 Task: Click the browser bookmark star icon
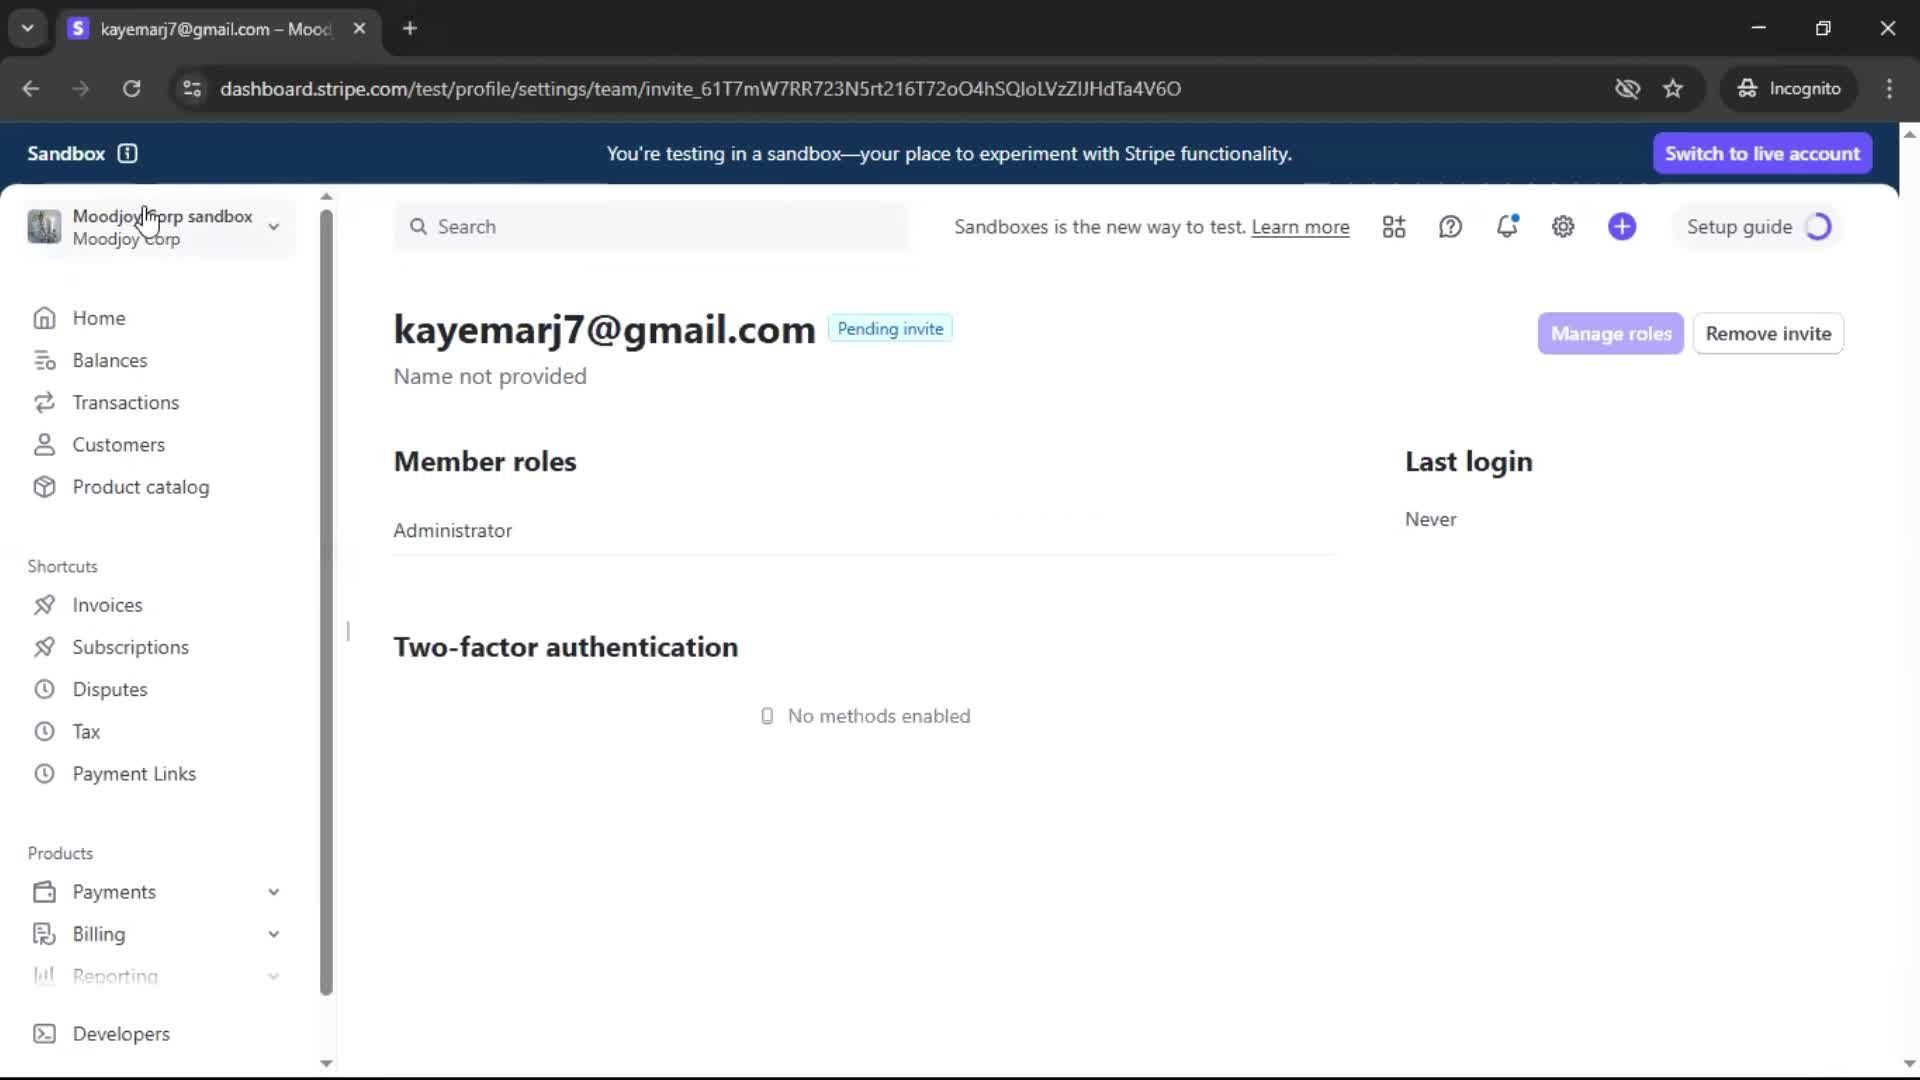pyautogui.click(x=1673, y=89)
